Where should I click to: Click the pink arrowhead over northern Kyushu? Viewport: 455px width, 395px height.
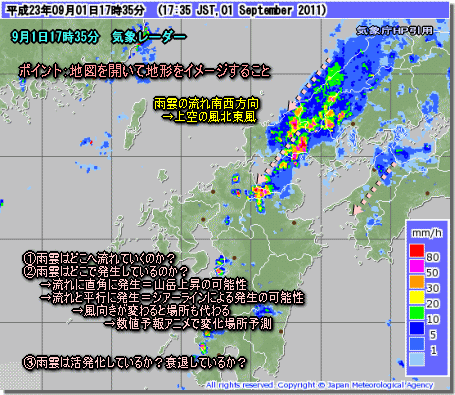point(262,179)
